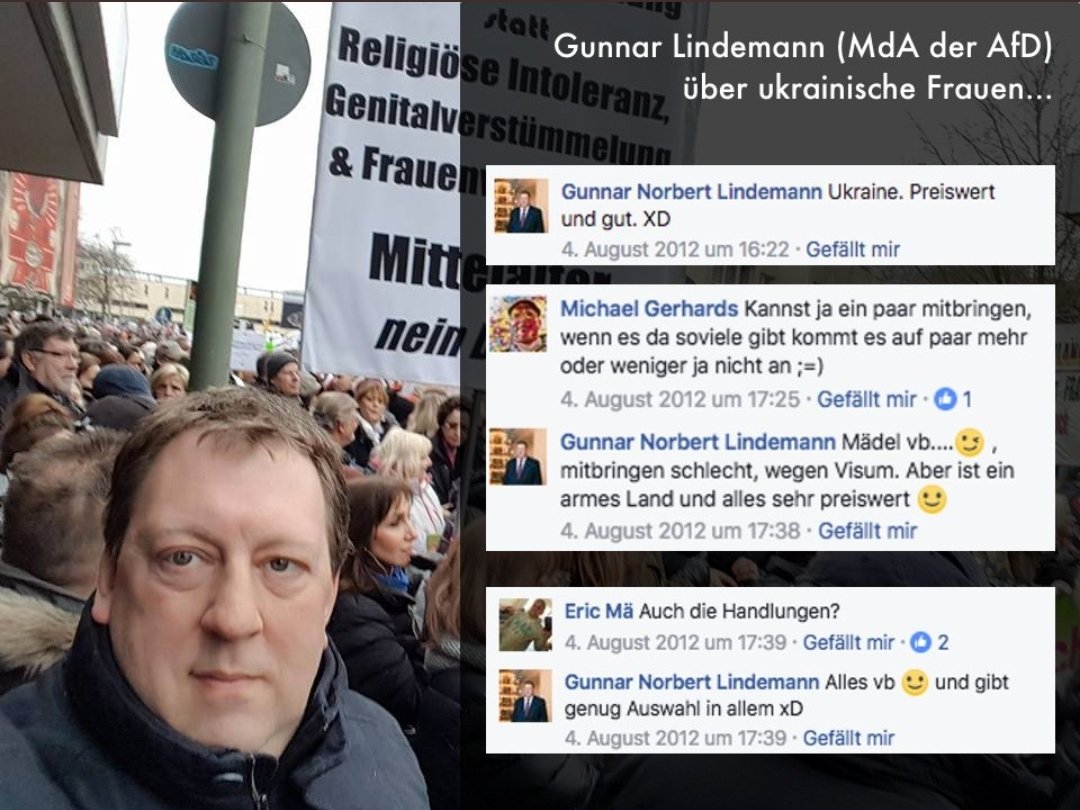This screenshot has height=810, width=1080.
Task: Click the winking emoji in the 'Mädel vb' comment
Action: (x=969, y=443)
